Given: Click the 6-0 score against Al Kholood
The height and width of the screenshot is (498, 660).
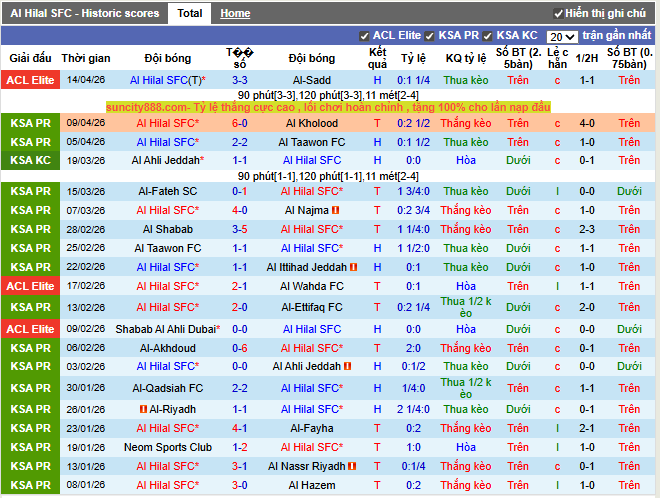Looking at the screenshot, I should point(240,124).
